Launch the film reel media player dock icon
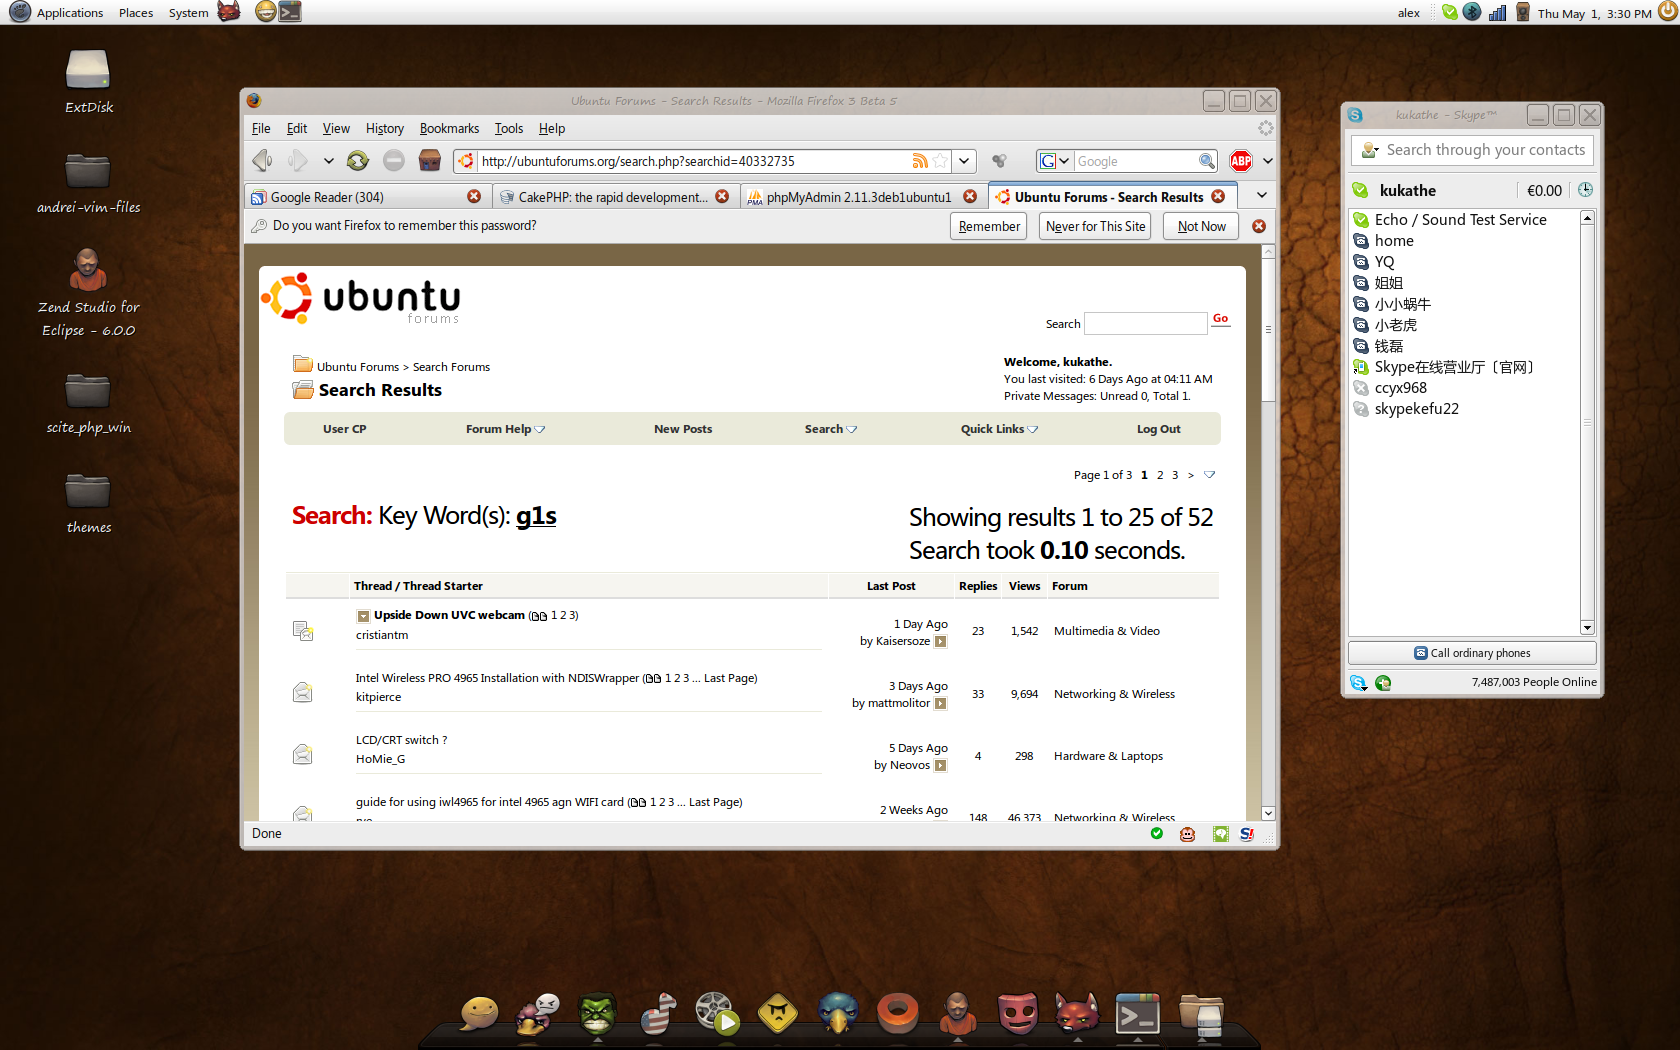Viewport: 1680px width, 1050px height. point(717,1013)
